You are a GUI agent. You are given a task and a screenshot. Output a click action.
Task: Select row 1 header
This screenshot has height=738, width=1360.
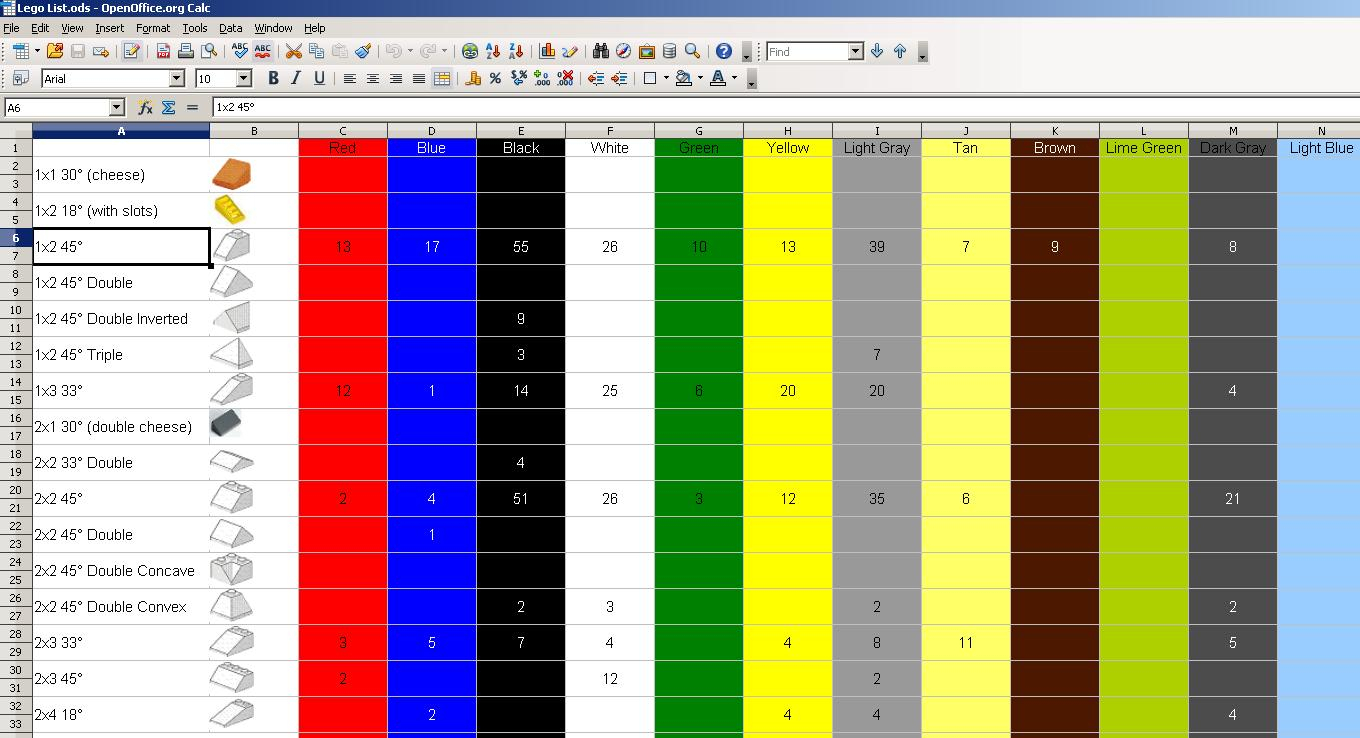point(16,148)
